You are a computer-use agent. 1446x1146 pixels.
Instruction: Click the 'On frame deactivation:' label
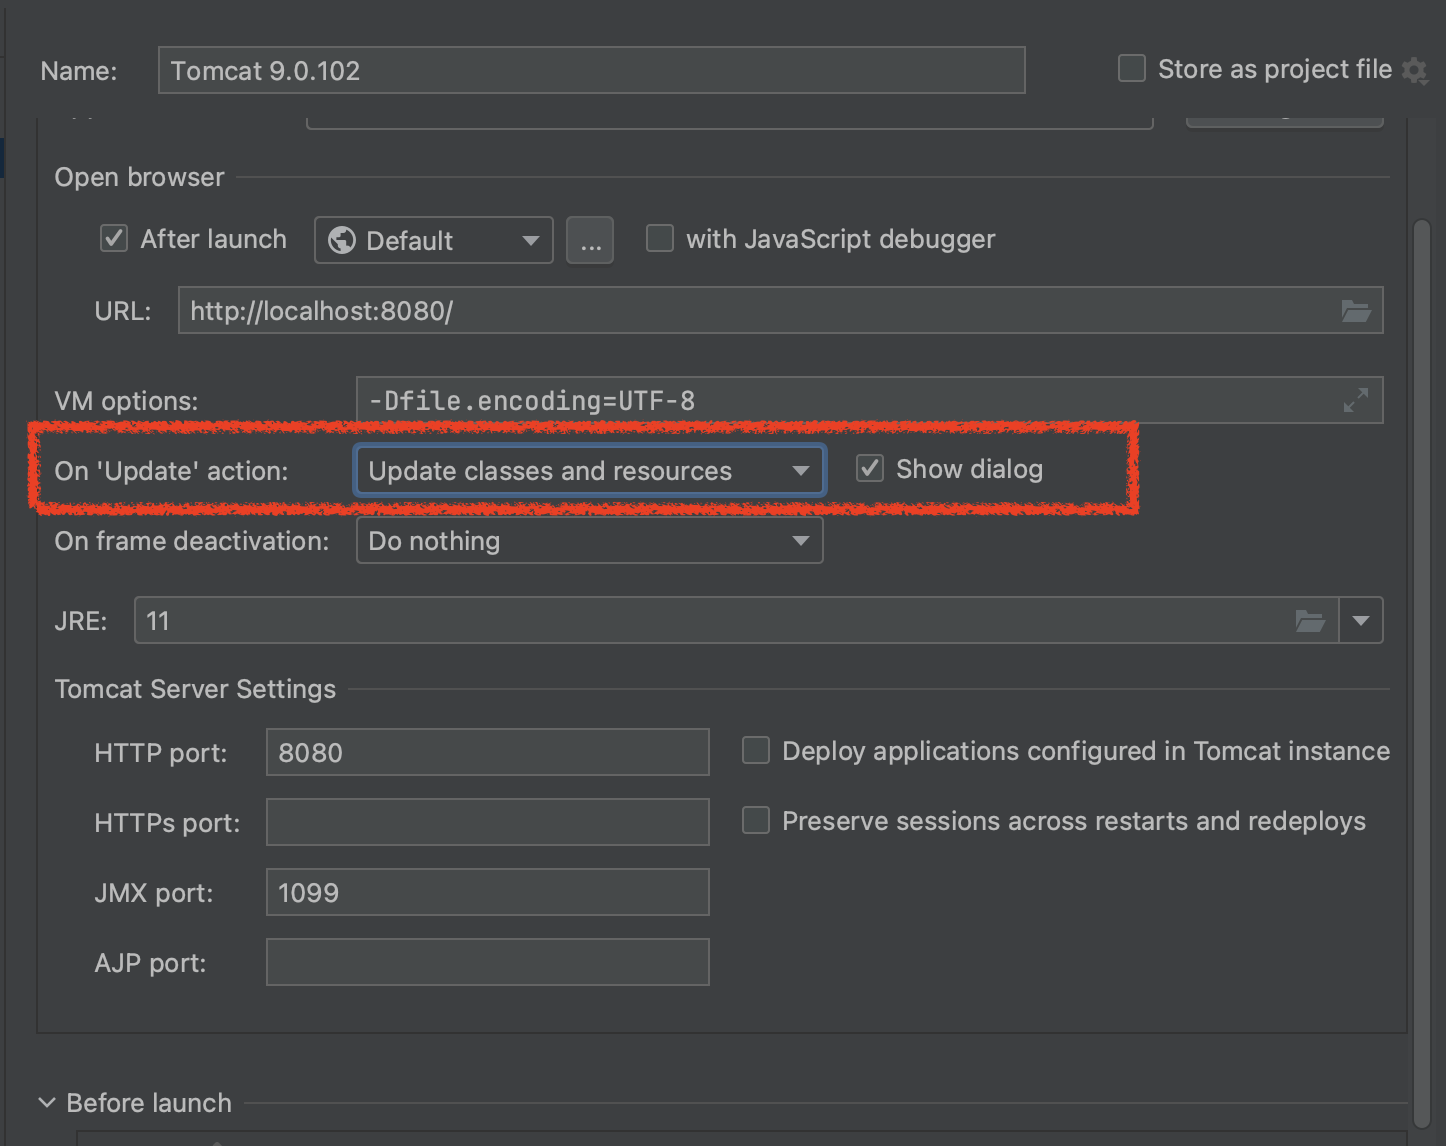pos(192,541)
